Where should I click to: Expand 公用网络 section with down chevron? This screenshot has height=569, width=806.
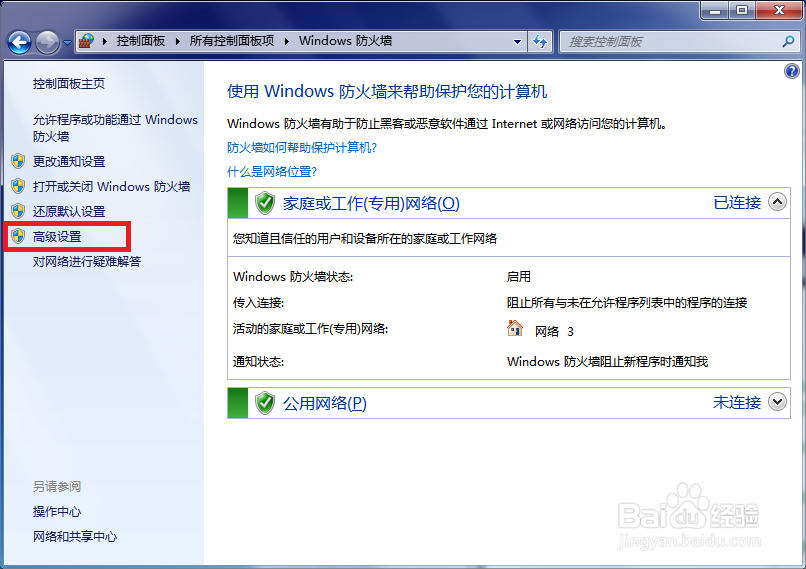pos(777,401)
